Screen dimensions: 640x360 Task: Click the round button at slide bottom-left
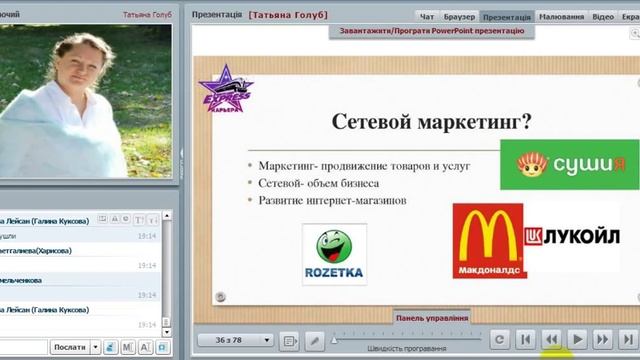pos(220,297)
